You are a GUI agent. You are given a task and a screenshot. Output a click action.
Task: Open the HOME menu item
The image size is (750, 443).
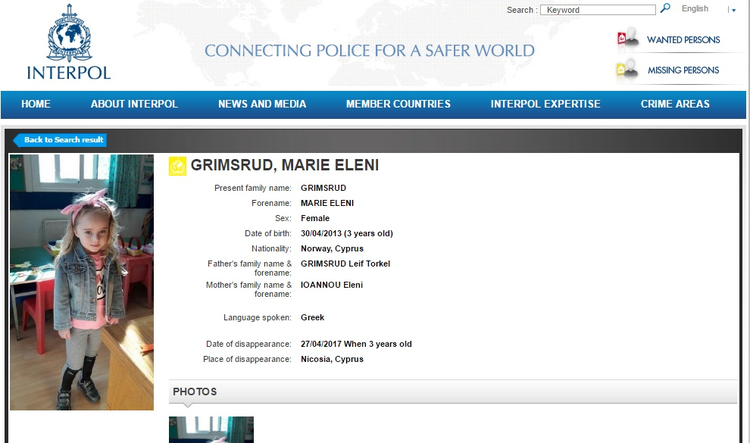pyautogui.click(x=36, y=104)
